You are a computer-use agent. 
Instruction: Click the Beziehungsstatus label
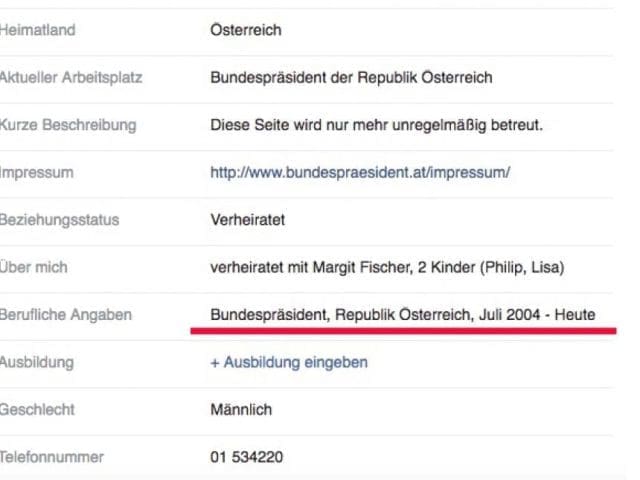(x=60, y=220)
